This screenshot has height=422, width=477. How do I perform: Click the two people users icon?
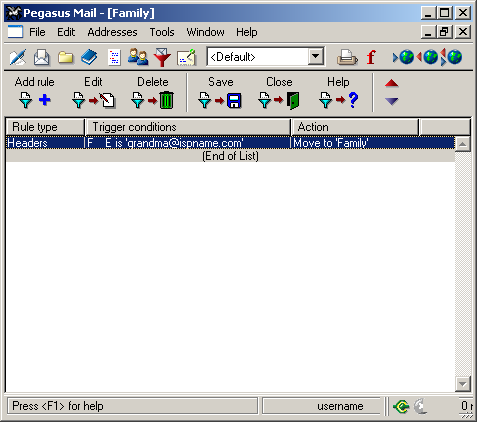(138, 57)
